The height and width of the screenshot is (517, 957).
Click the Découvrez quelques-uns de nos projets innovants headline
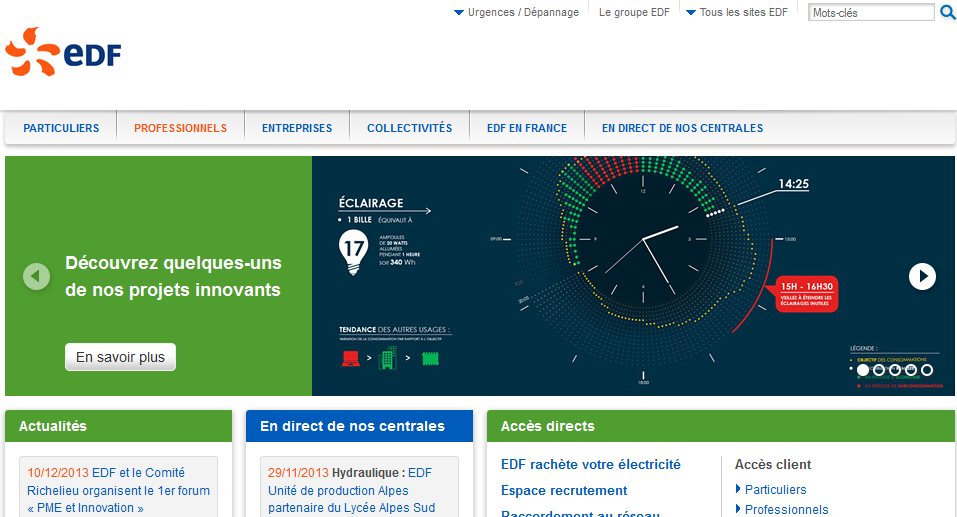point(173,276)
